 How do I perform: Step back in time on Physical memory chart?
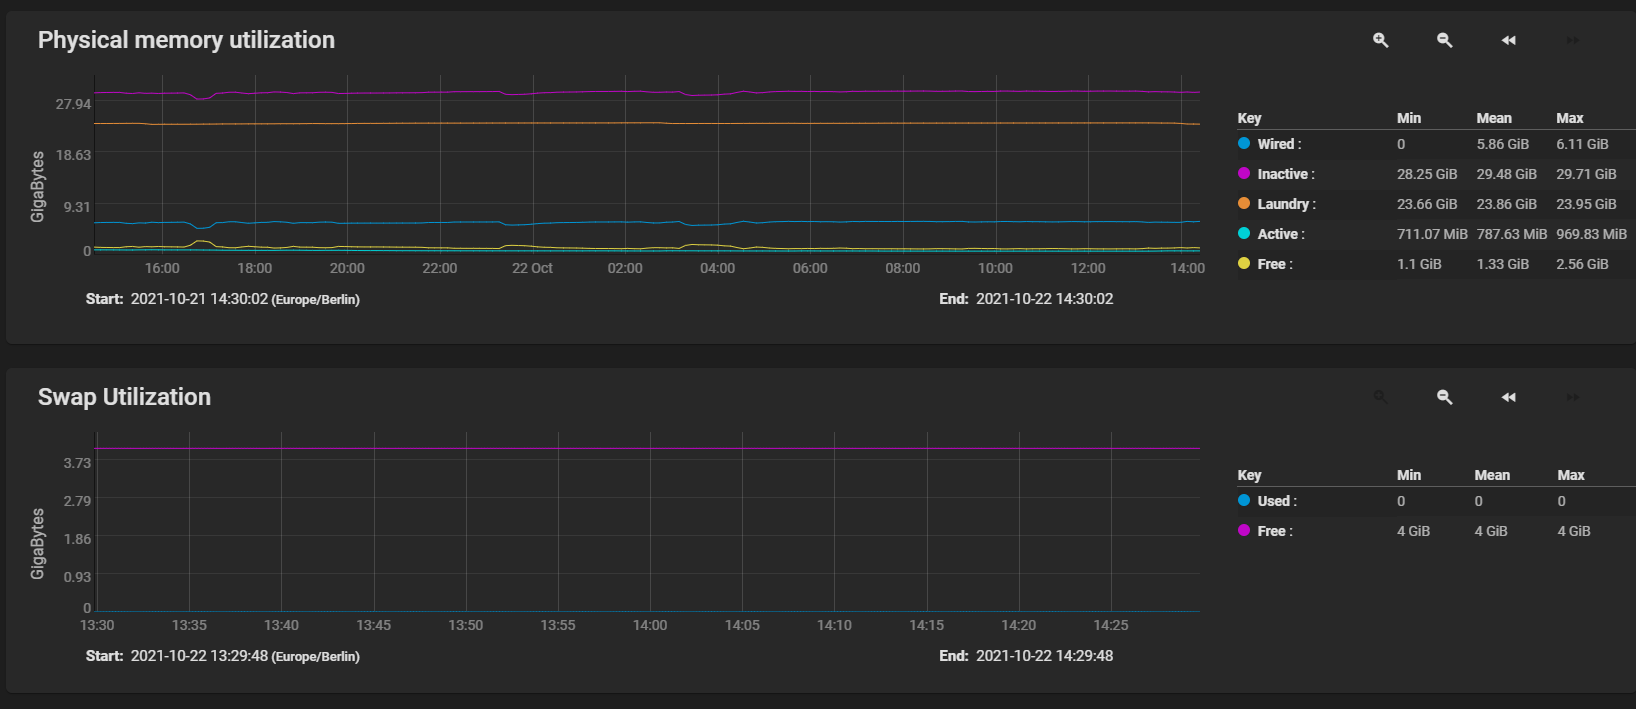pos(1509,40)
